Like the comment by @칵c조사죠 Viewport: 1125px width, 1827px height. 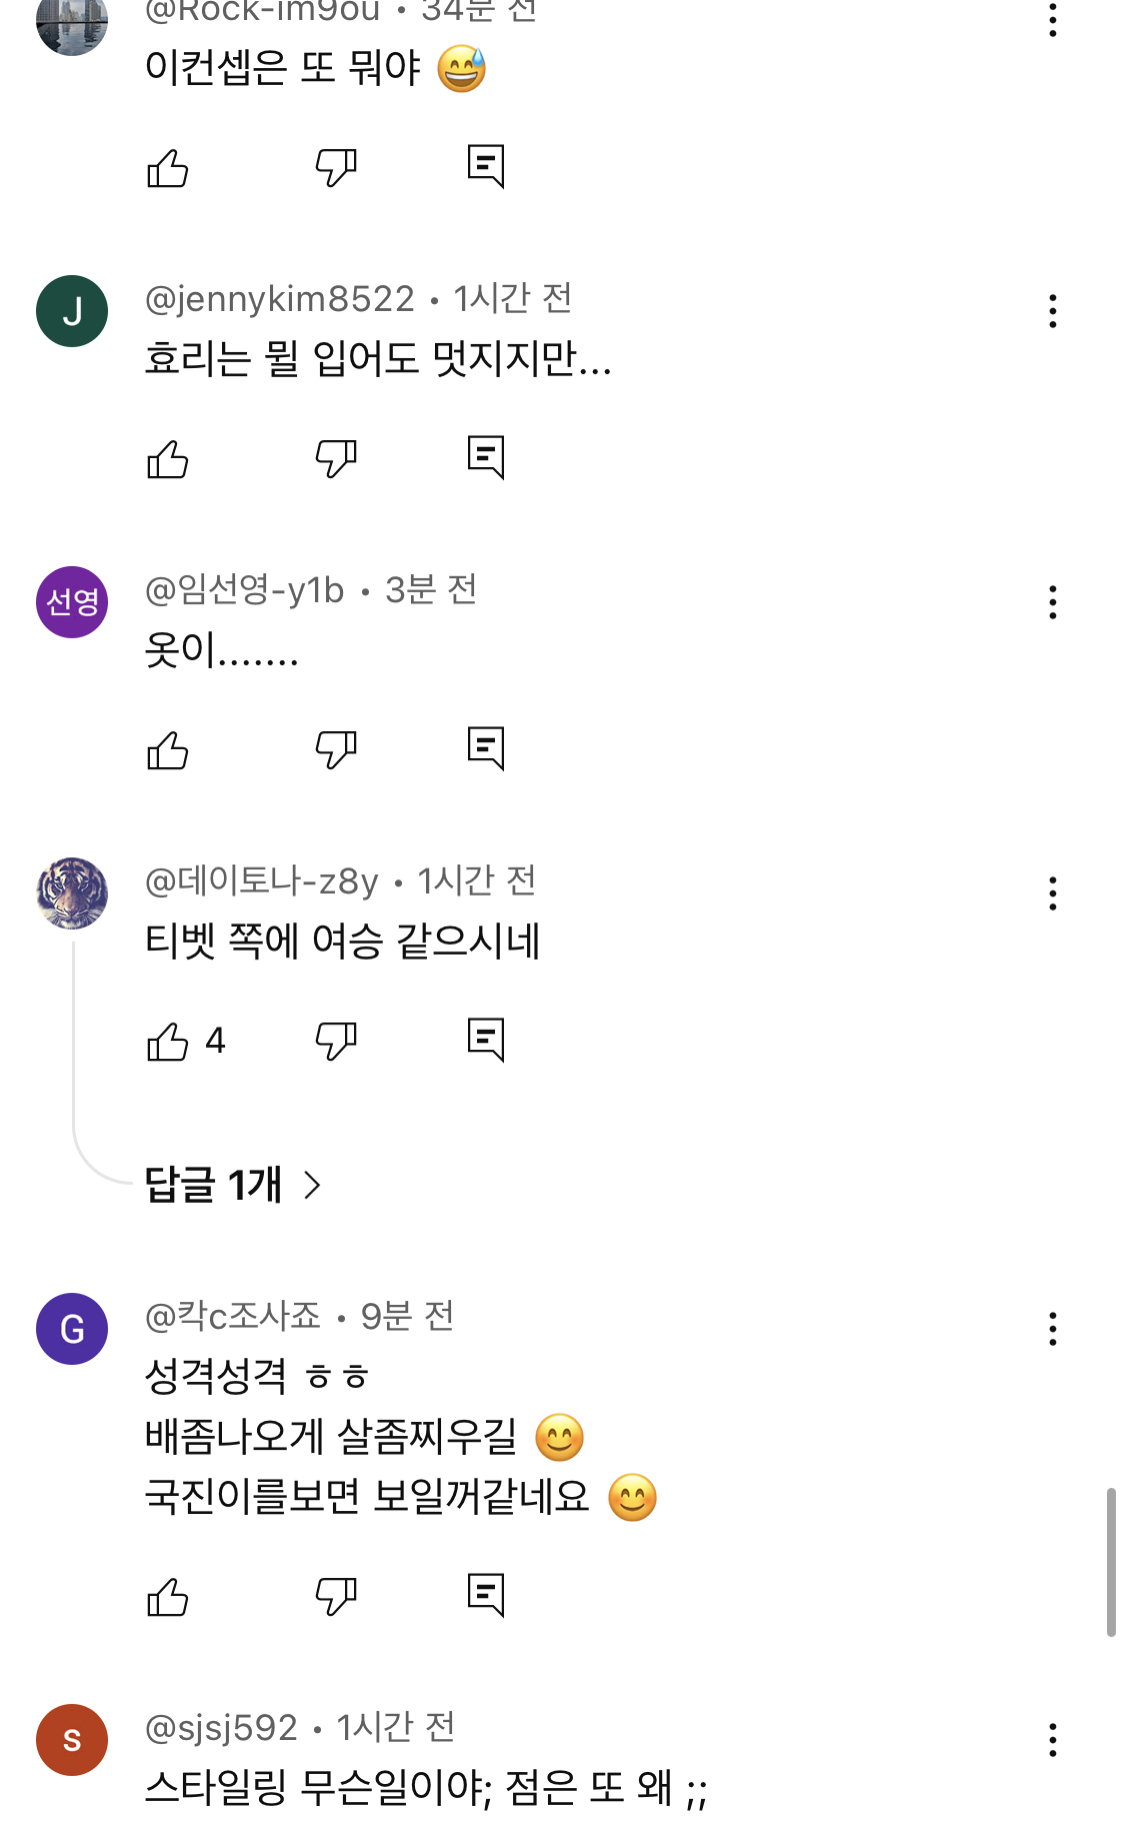click(x=168, y=1597)
